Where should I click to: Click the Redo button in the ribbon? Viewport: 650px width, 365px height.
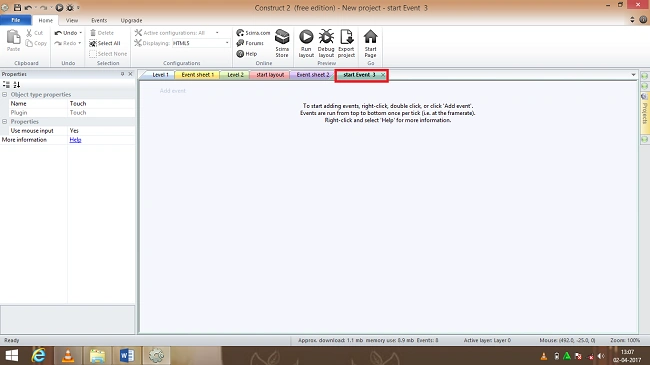click(66, 43)
